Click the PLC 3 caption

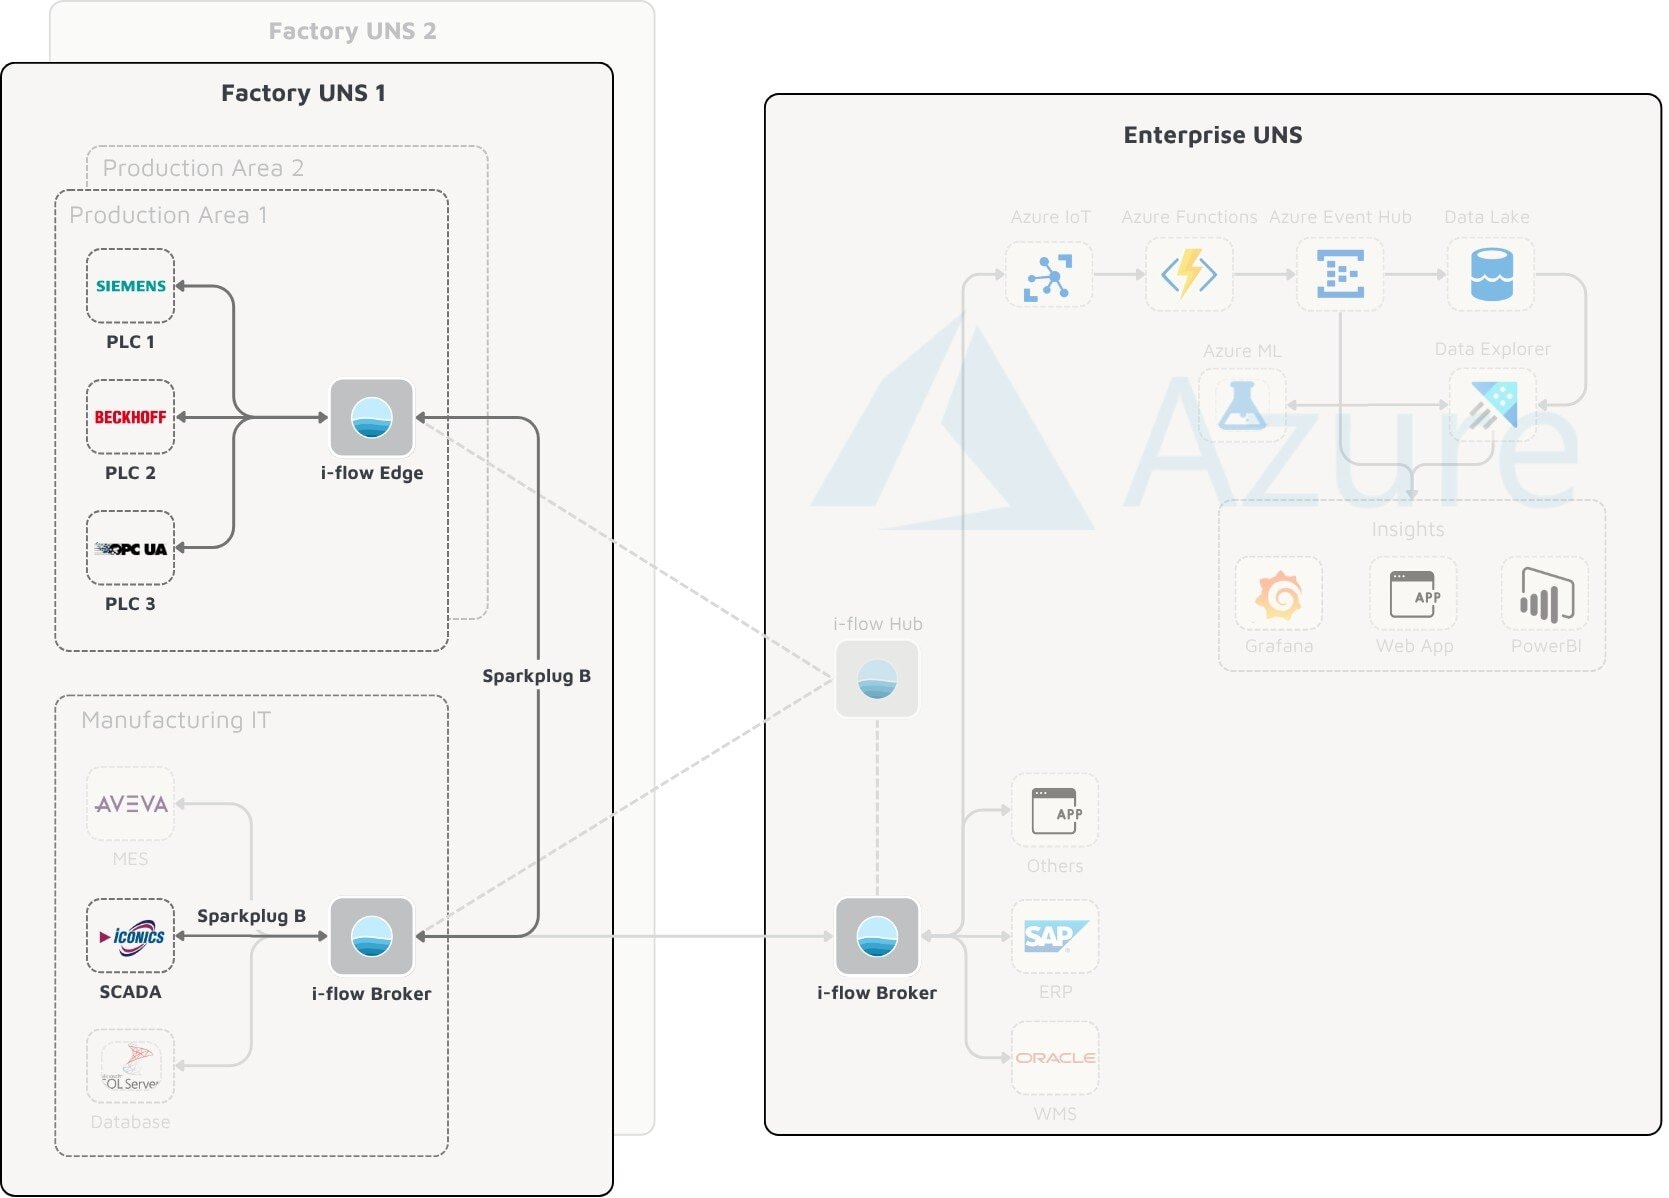[x=130, y=604]
